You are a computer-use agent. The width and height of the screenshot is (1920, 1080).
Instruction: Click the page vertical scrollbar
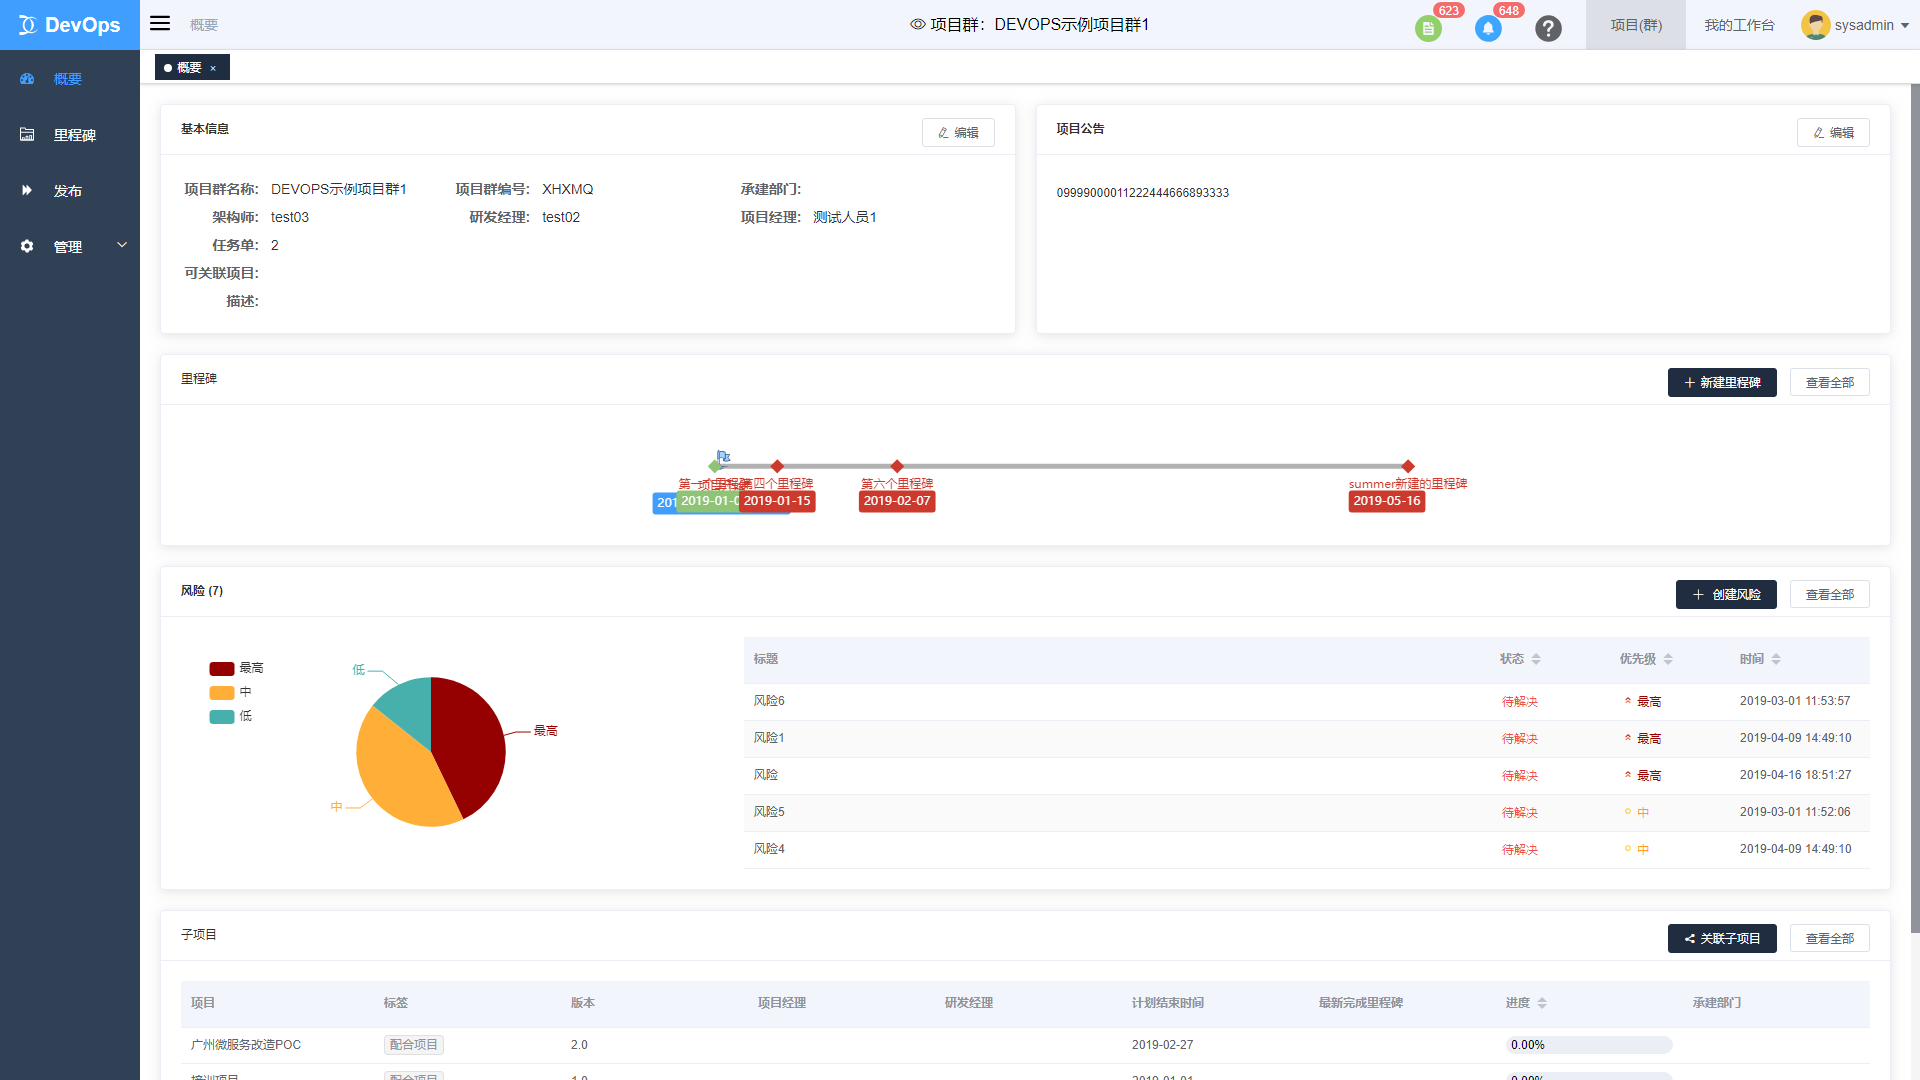point(1914,508)
